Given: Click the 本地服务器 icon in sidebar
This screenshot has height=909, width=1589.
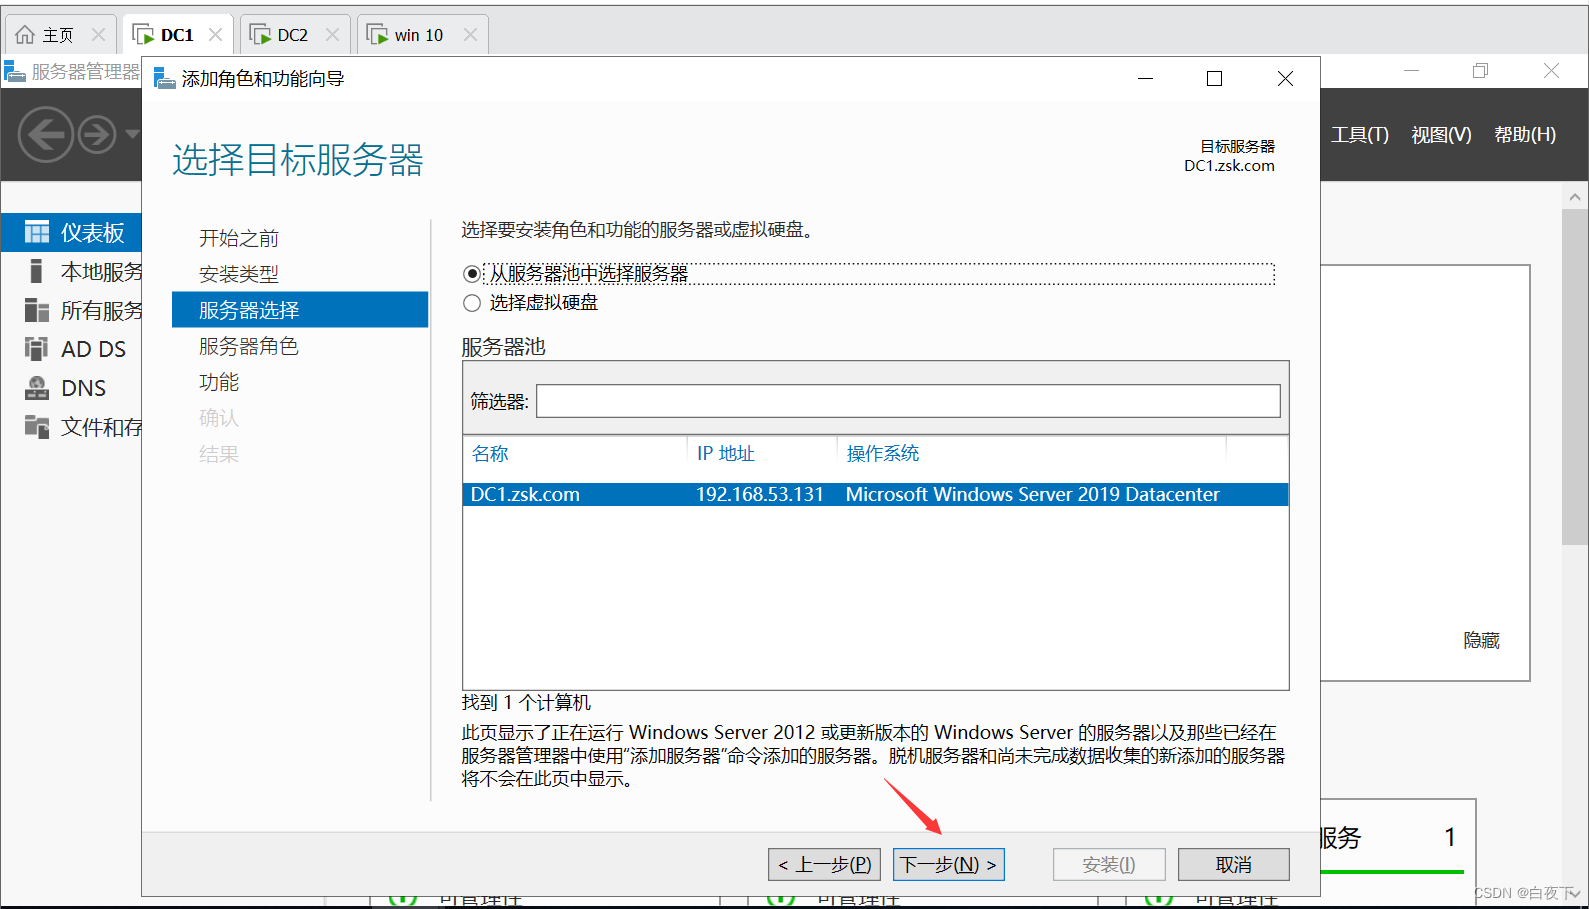Looking at the screenshot, I should tap(37, 271).
